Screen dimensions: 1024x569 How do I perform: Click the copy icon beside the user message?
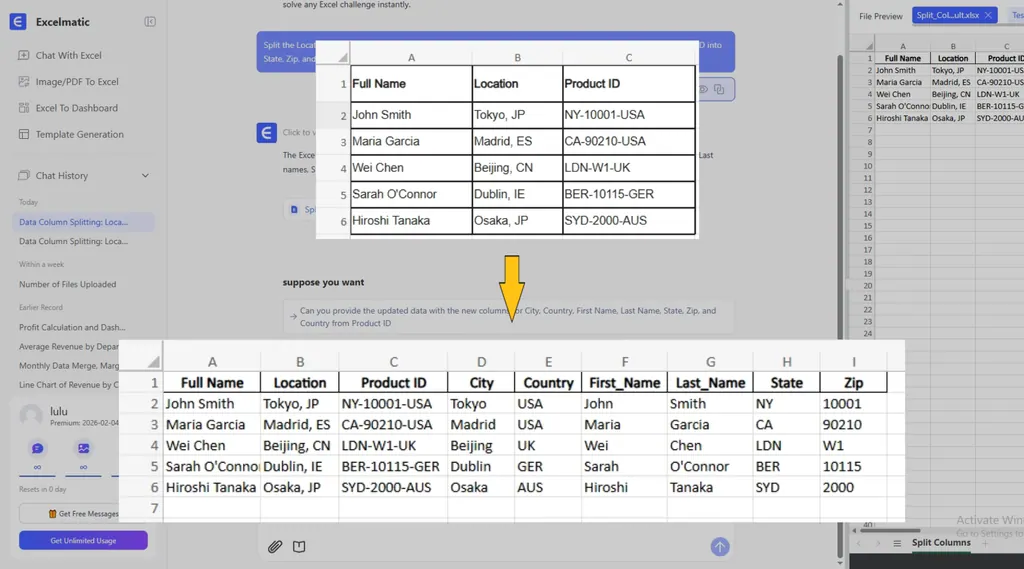click(x=719, y=89)
